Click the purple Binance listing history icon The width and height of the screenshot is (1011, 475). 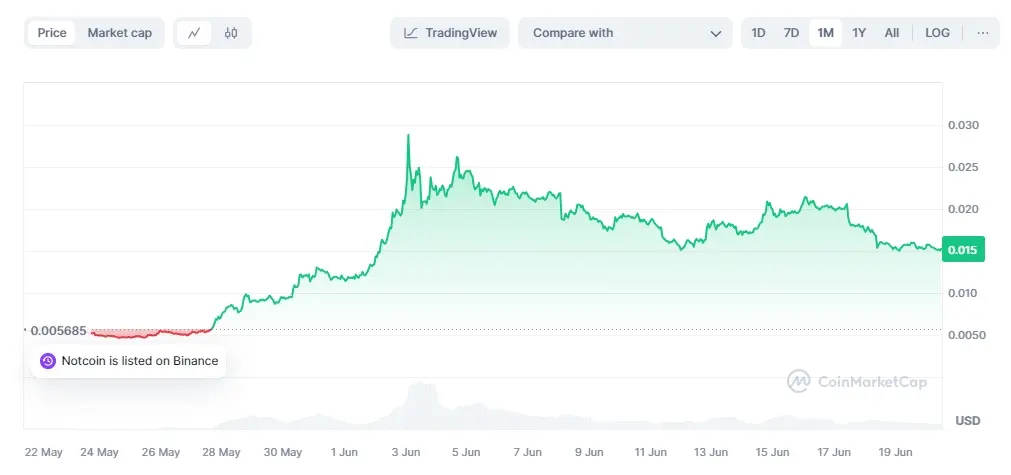point(47,361)
